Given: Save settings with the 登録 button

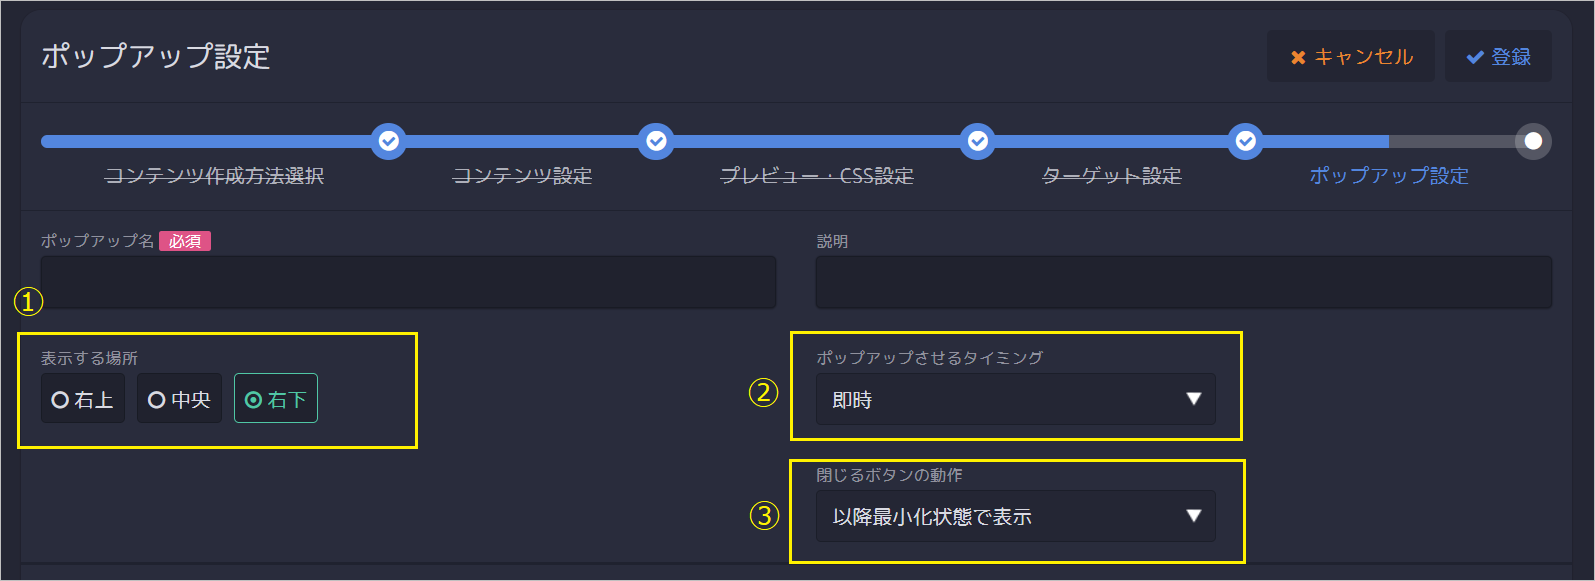Looking at the screenshot, I should pyautogui.click(x=1498, y=56).
